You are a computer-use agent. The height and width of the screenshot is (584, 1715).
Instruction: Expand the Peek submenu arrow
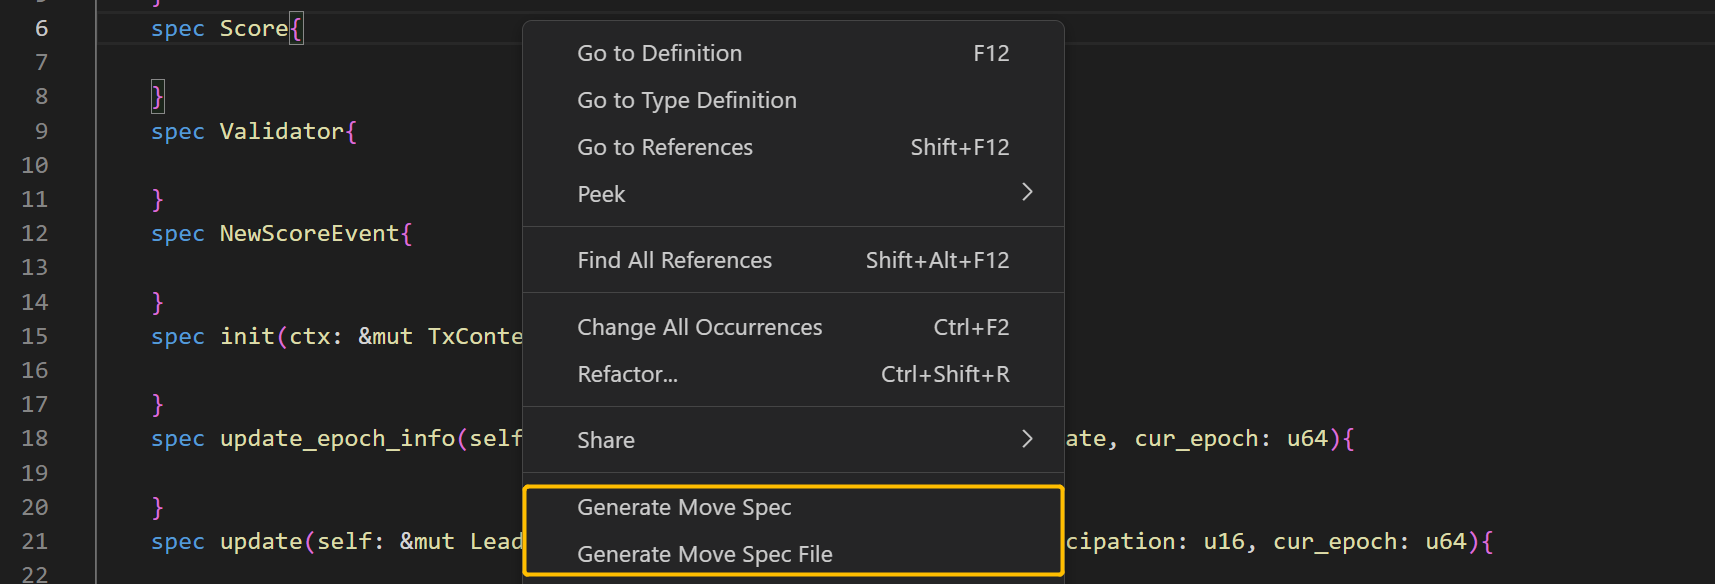1027,192
